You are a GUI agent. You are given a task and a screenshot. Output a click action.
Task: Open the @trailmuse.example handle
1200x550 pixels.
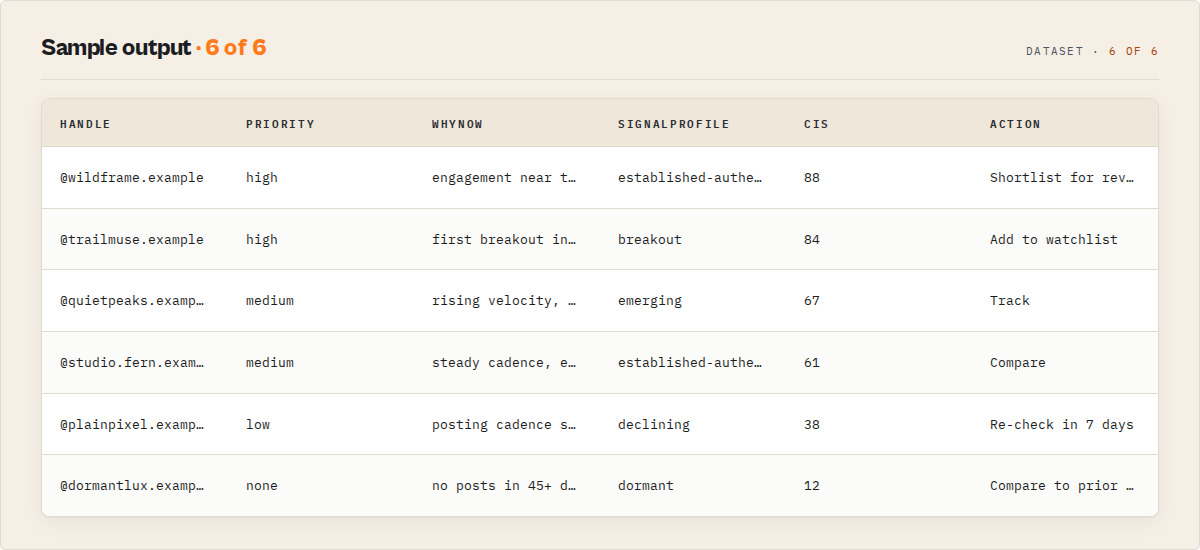click(x=132, y=240)
